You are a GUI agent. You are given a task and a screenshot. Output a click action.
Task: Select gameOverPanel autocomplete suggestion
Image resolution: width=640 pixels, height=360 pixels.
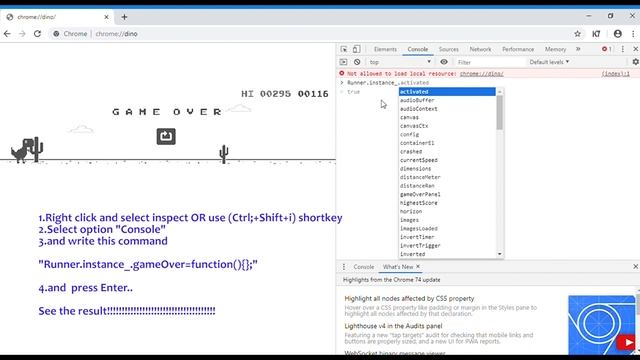coord(447,194)
